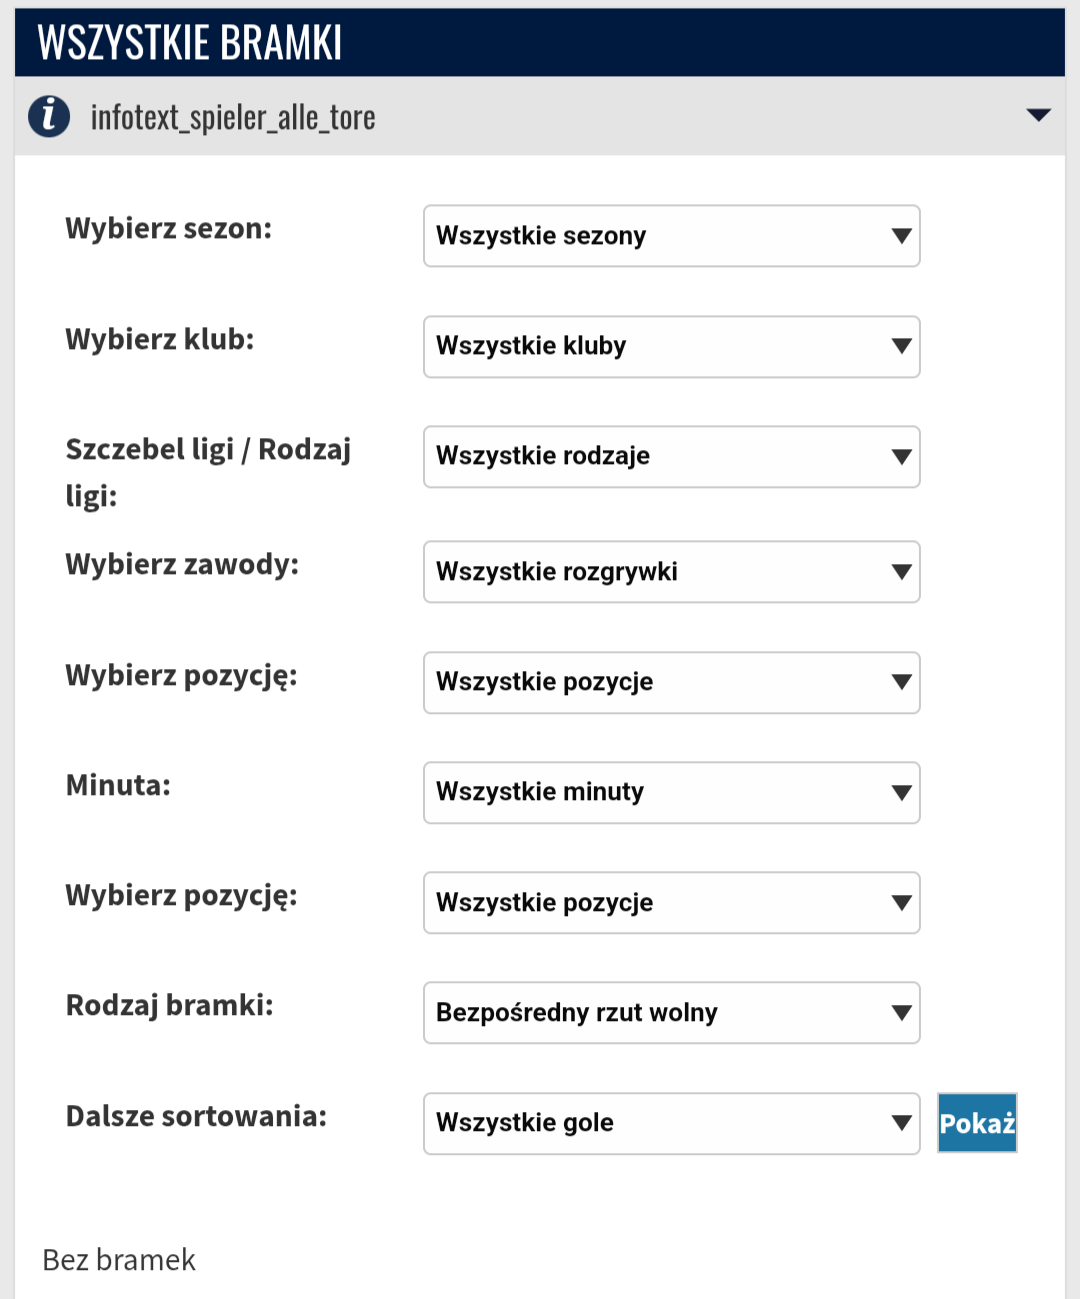Click the arrow on Rodzaj bramki selector
The height and width of the screenshot is (1299, 1080).
click(x=901, y=1013)
